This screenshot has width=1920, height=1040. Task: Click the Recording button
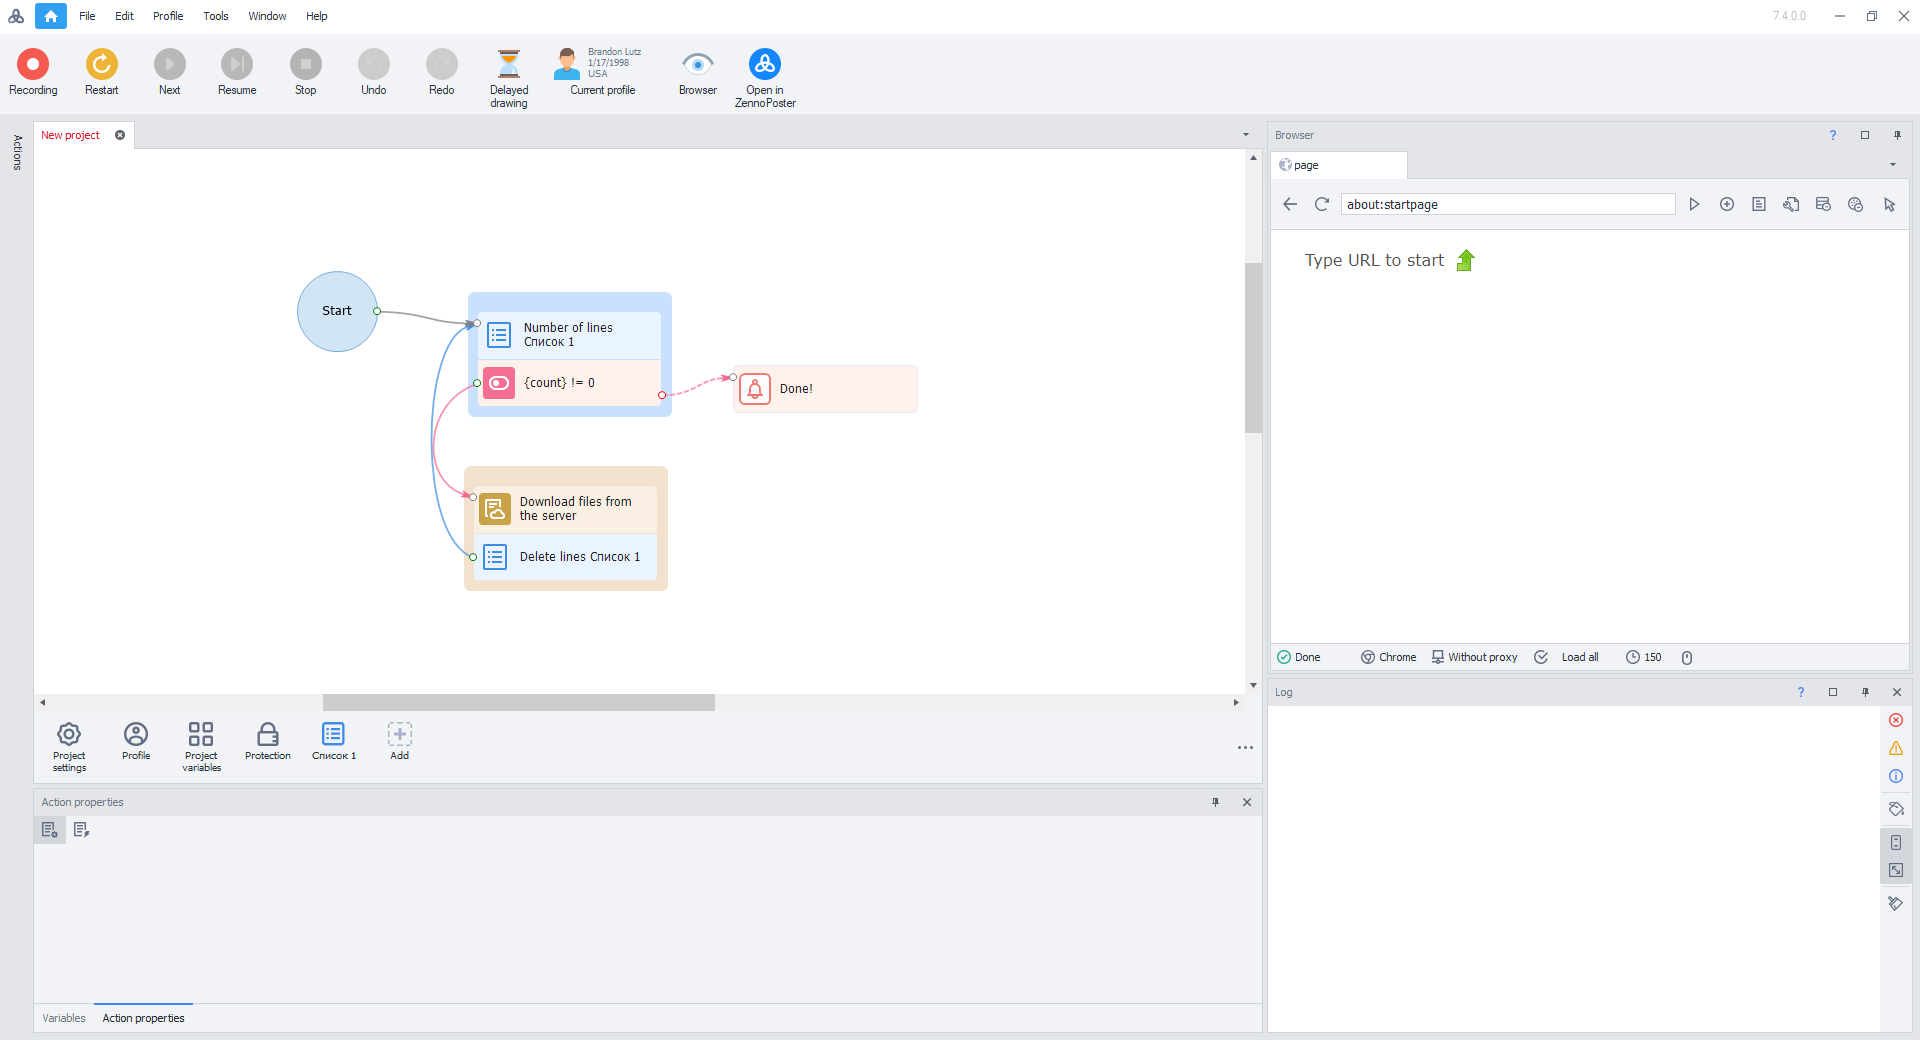click(33, 65)
